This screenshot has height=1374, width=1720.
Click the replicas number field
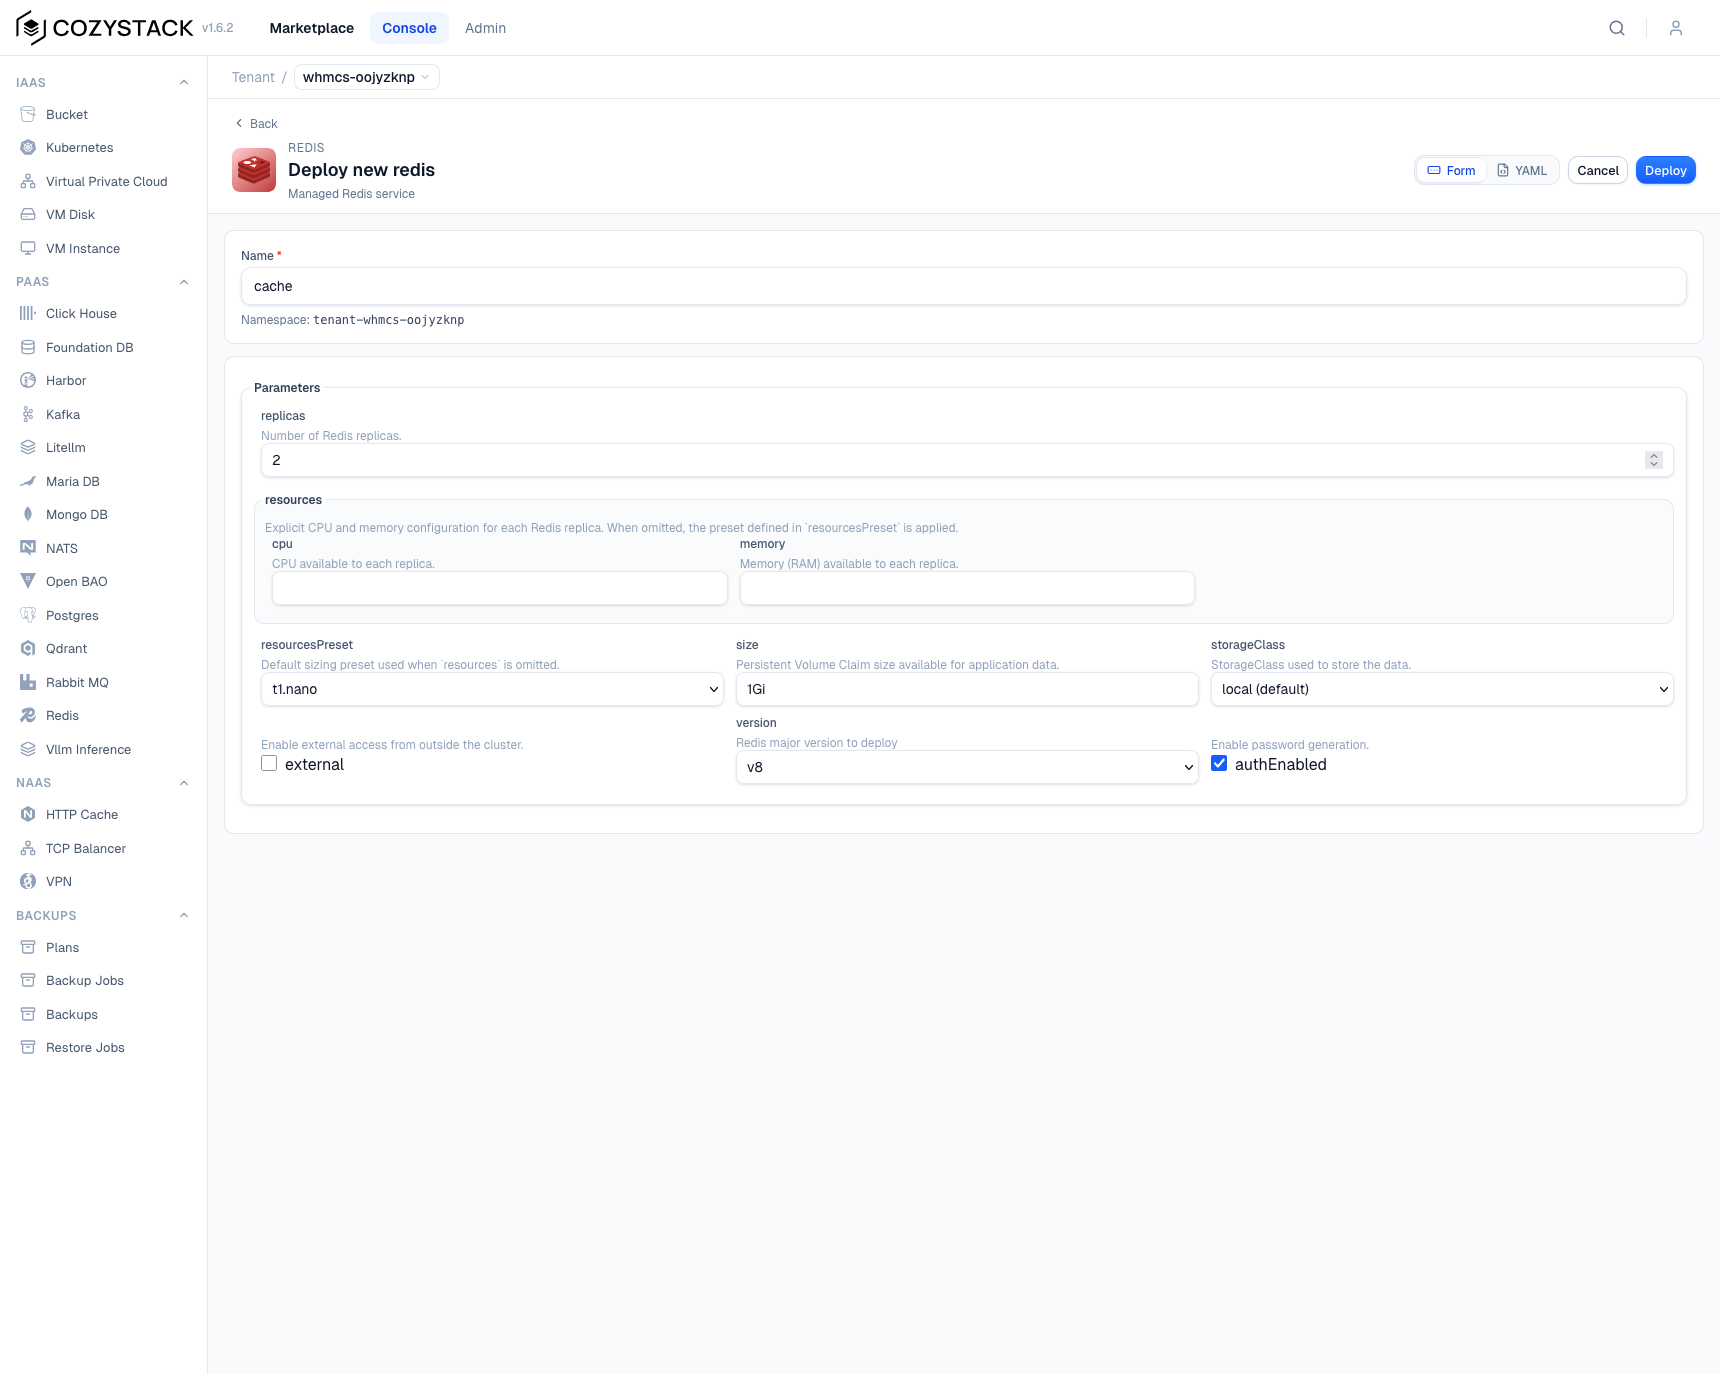tap(967, 460)
